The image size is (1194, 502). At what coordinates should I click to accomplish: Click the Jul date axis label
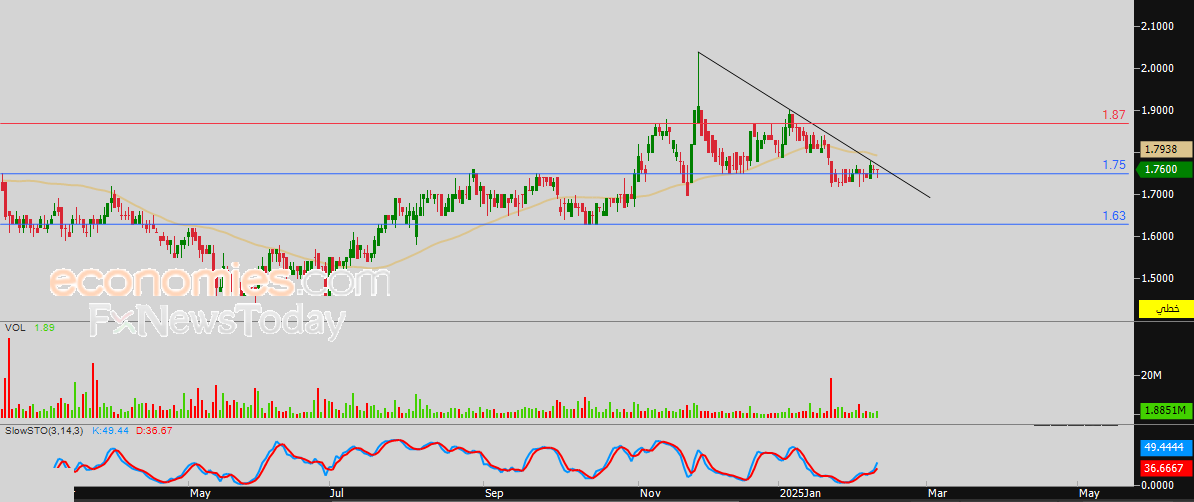tap(337, 494)
